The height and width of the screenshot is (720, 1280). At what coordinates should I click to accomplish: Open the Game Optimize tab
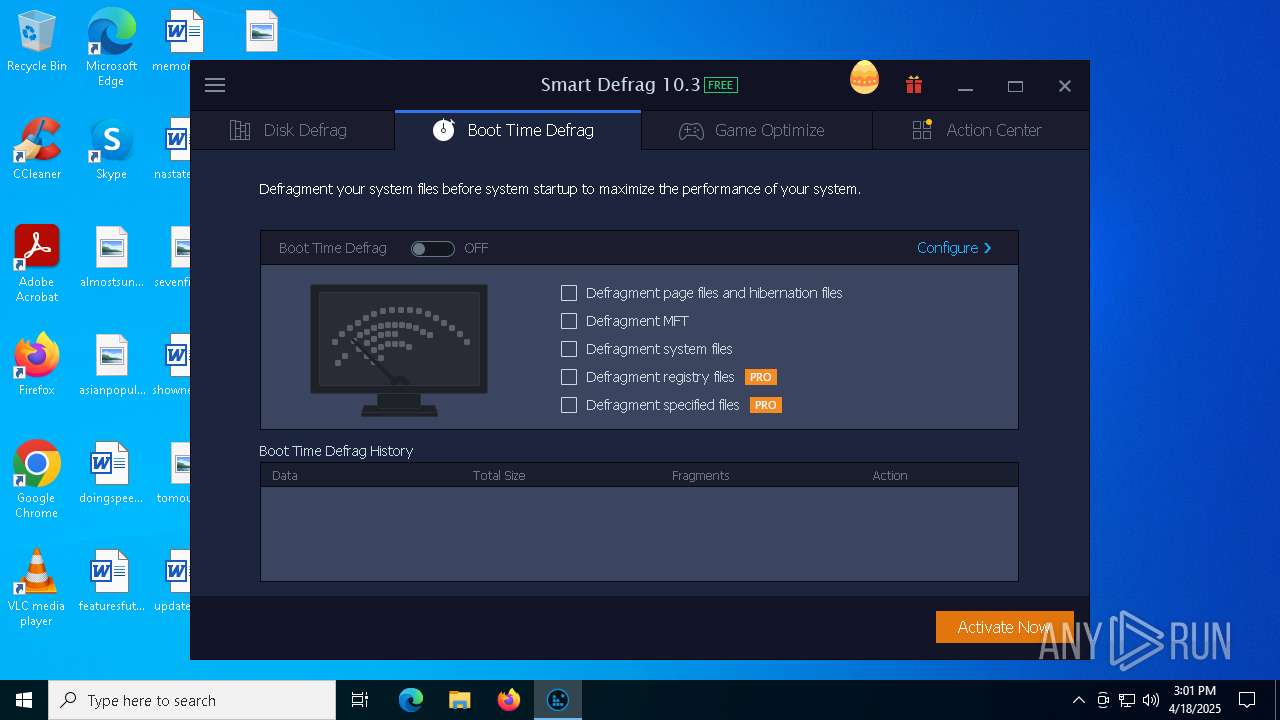coord(756,130)
